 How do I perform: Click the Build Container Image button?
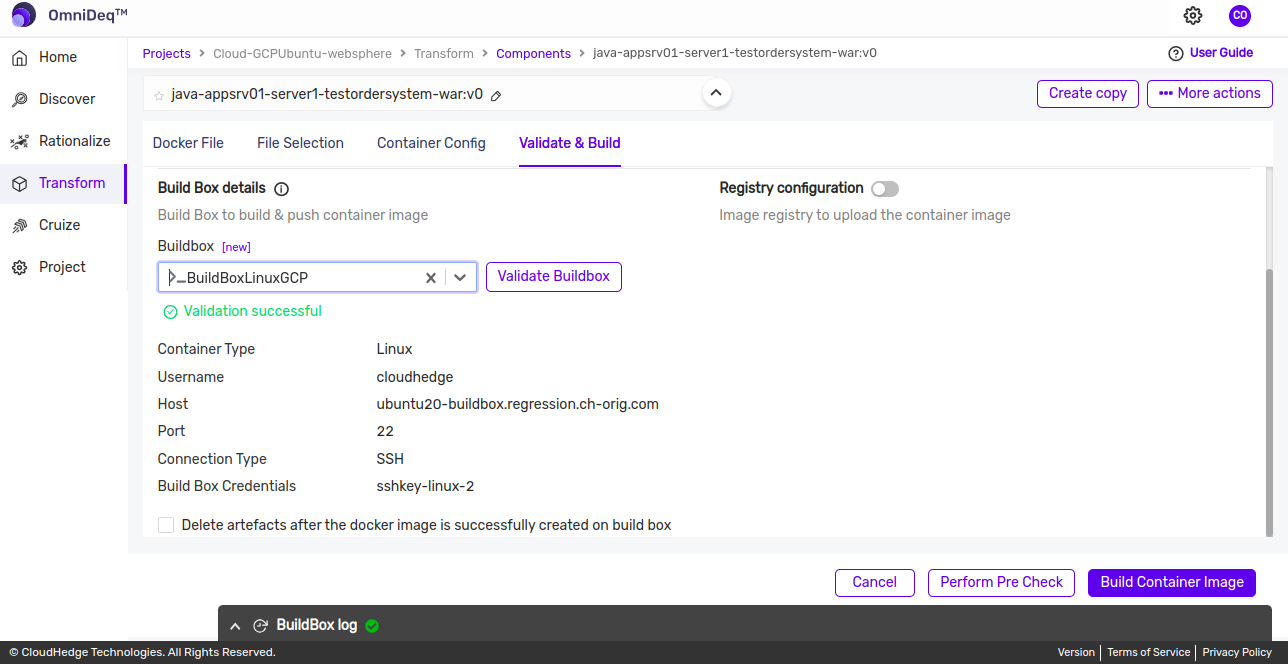pos(1172,583)
